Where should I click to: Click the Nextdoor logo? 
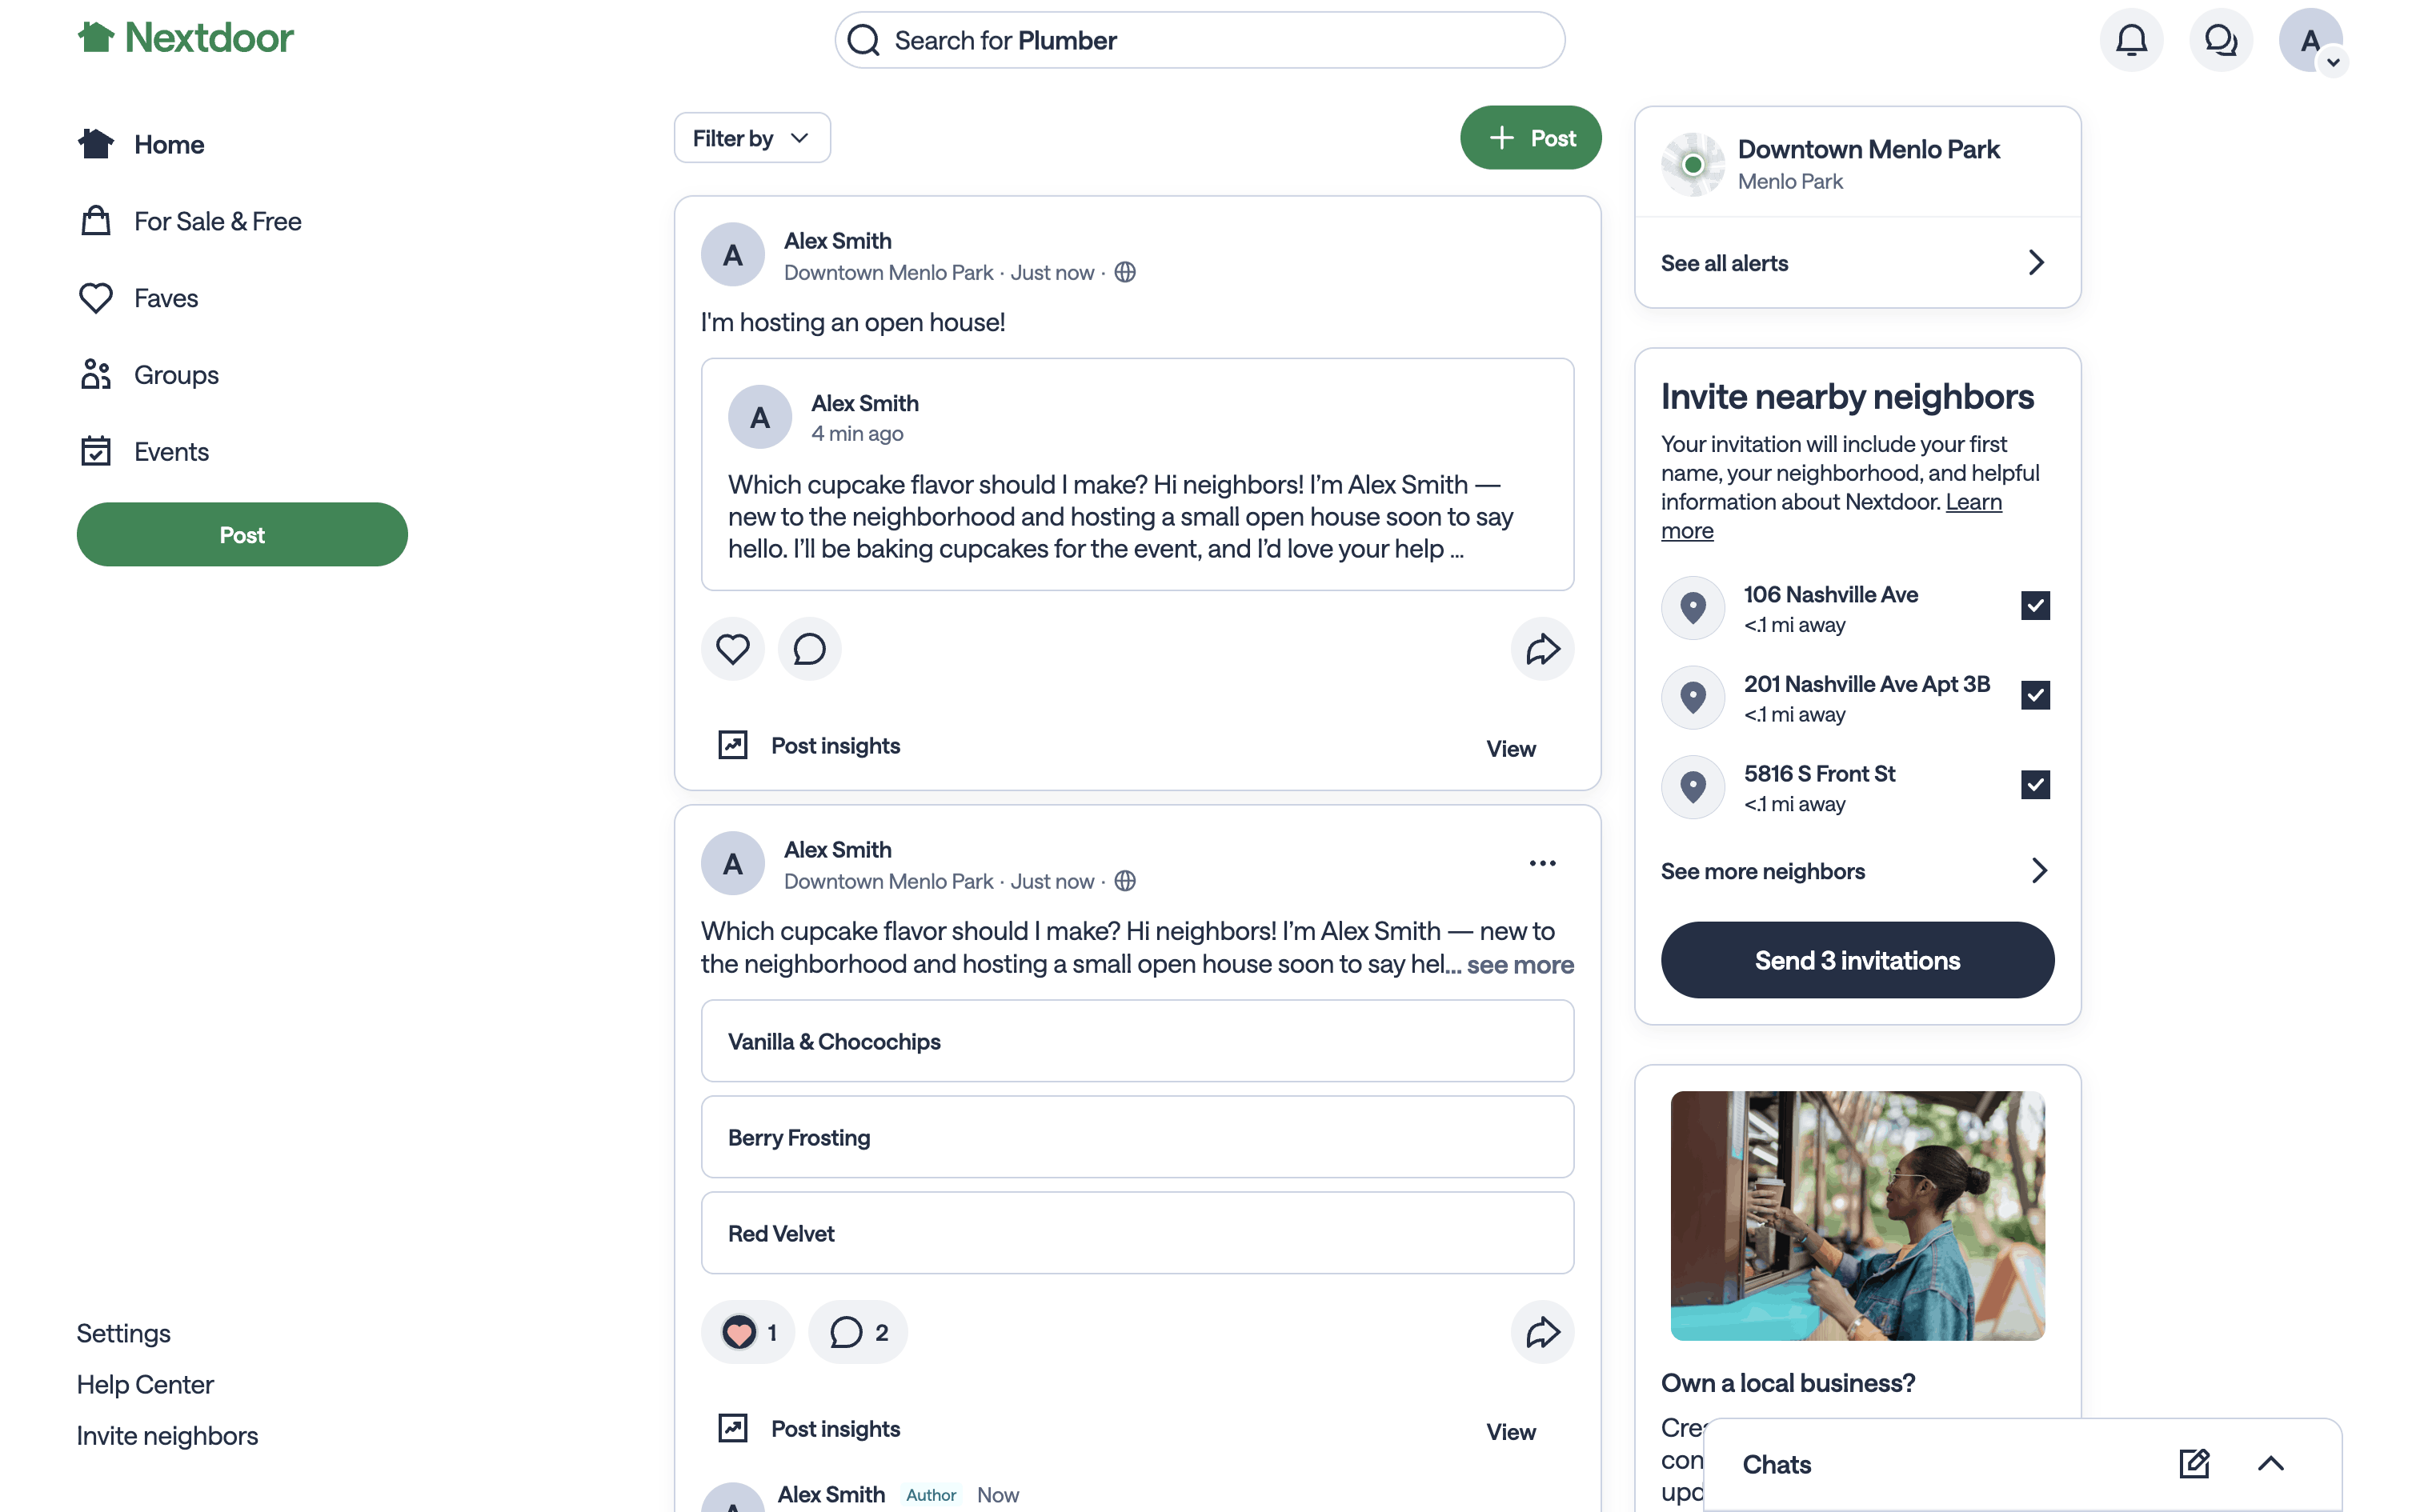point(186,38)
